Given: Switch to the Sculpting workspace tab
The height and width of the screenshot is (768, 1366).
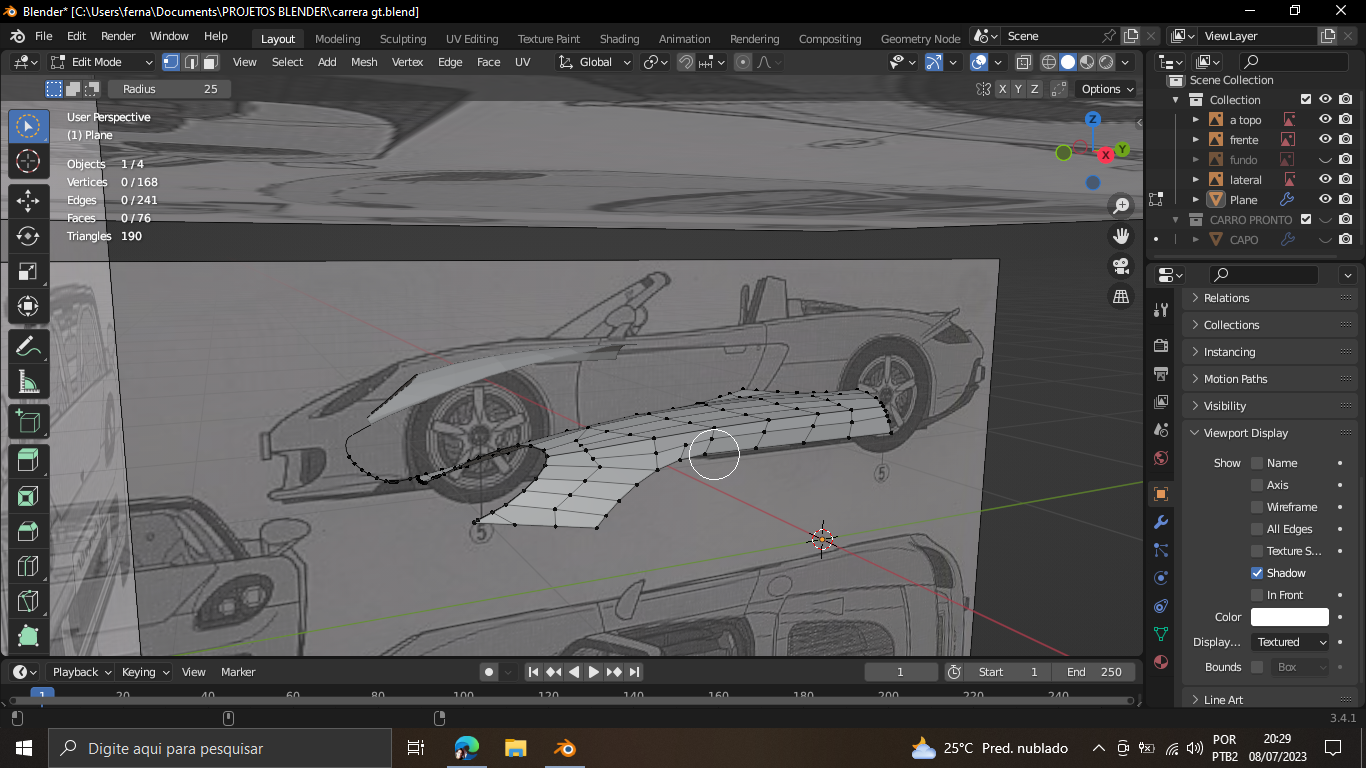Looking at the screenshot, I should (x=402, y=39).
